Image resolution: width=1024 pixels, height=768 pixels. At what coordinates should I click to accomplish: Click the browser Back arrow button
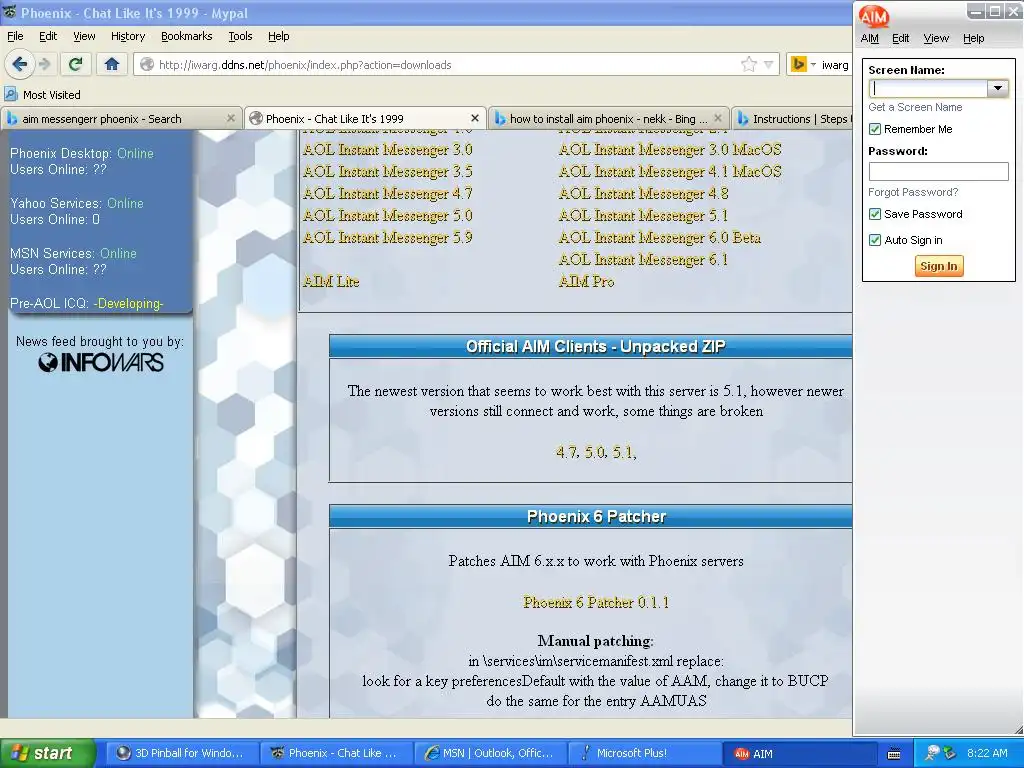(20, 64)
